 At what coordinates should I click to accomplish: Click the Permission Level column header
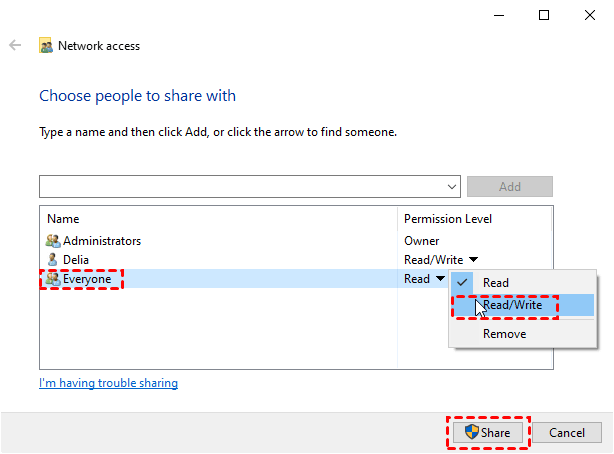[x=447, y=219]
